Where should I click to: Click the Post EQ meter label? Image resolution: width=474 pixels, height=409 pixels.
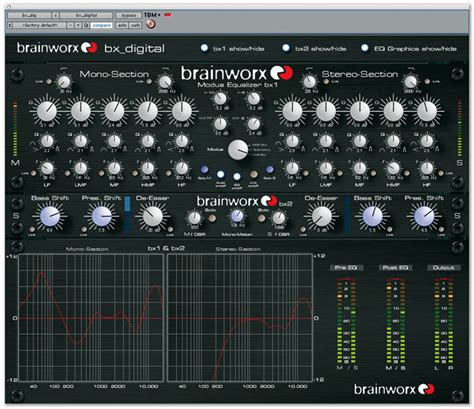click(x=395, y=268)
